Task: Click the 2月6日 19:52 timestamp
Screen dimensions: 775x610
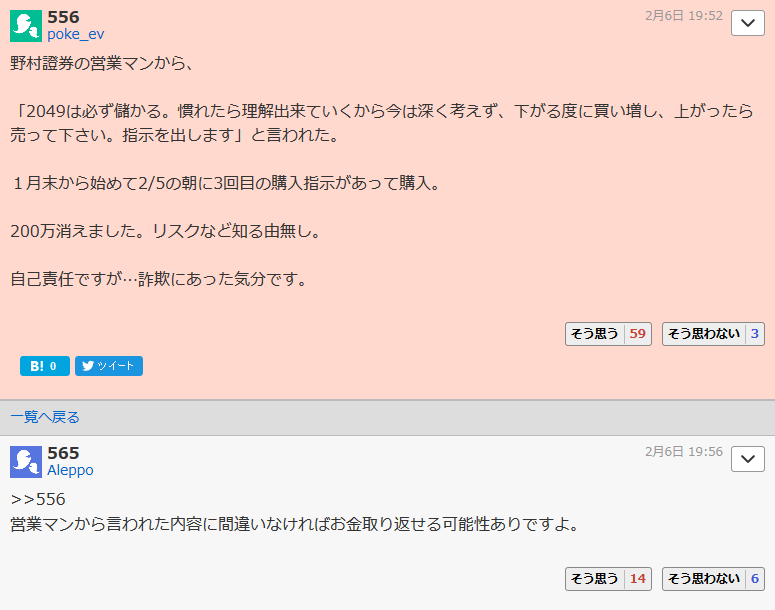Action: (x=684, y=16)
